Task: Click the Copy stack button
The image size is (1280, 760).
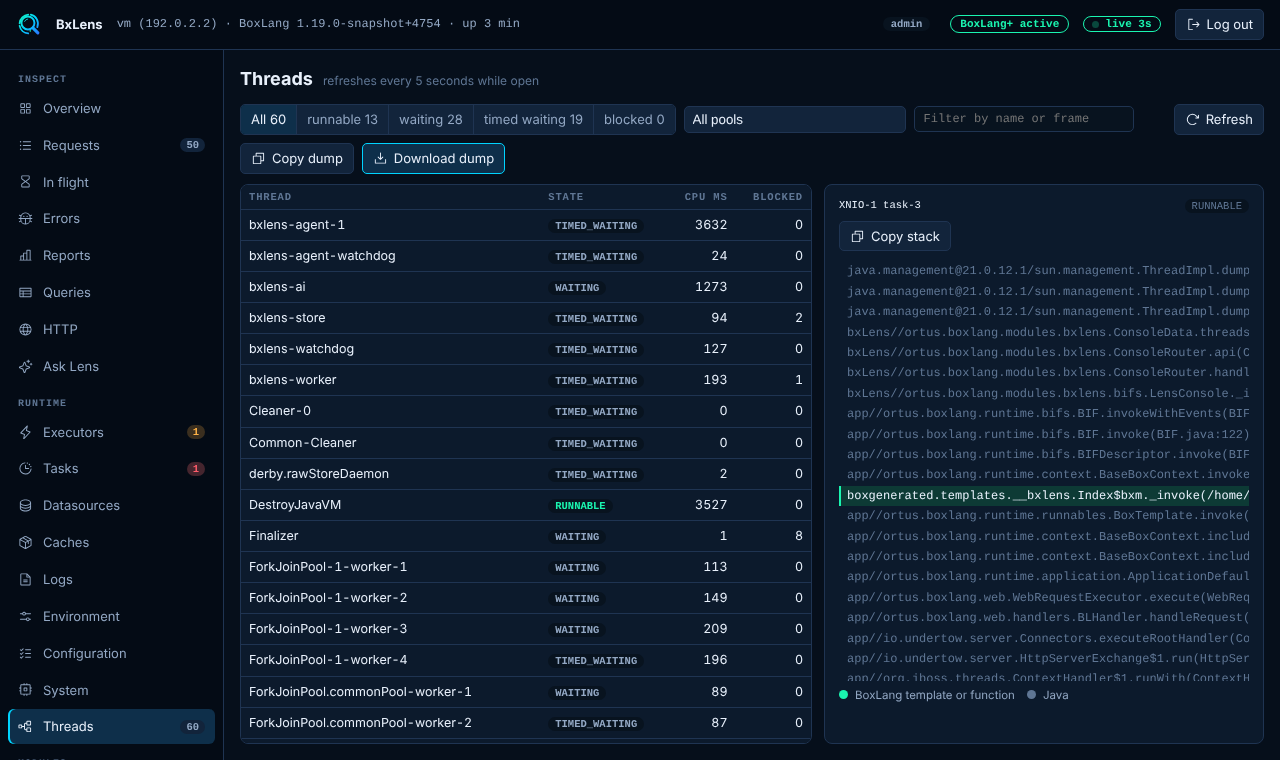Action: click(x=895, y=236)
